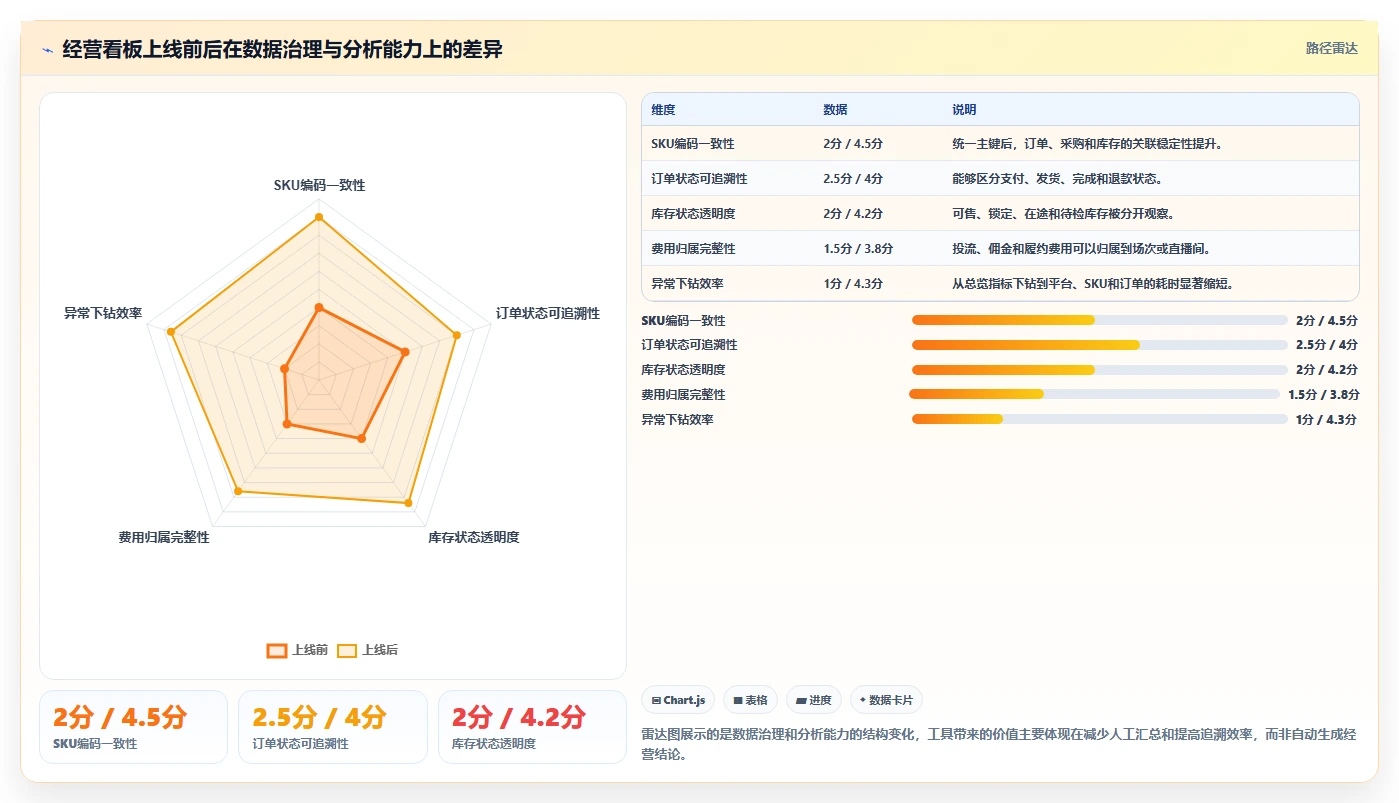Click the 路径雷达 label in the header

pyautogui.click(x=1331, y=48)
